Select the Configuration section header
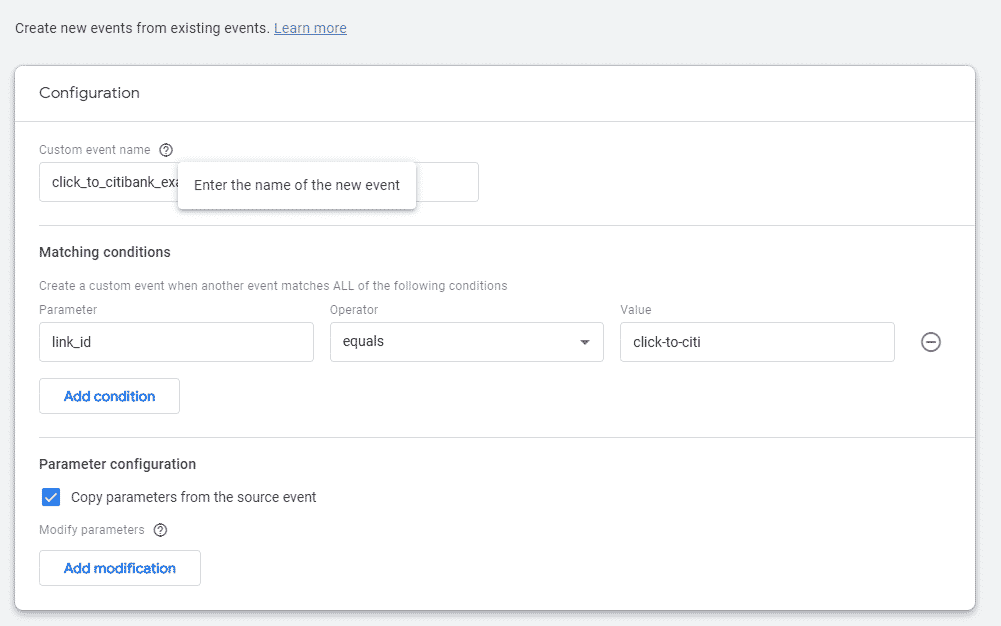The image size is (1001, 626). click(x=89, y=92)
